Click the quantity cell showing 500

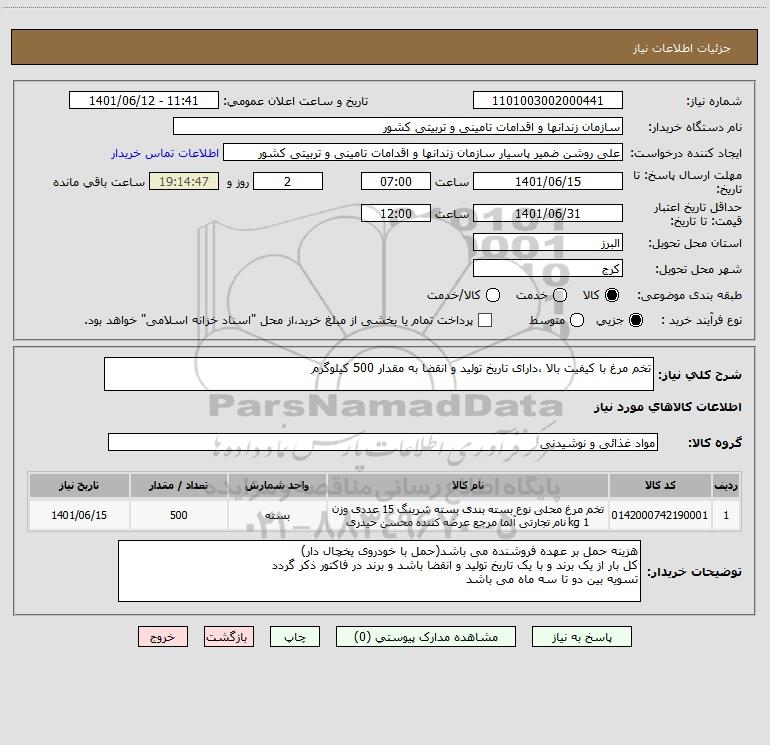coord(178,515)
